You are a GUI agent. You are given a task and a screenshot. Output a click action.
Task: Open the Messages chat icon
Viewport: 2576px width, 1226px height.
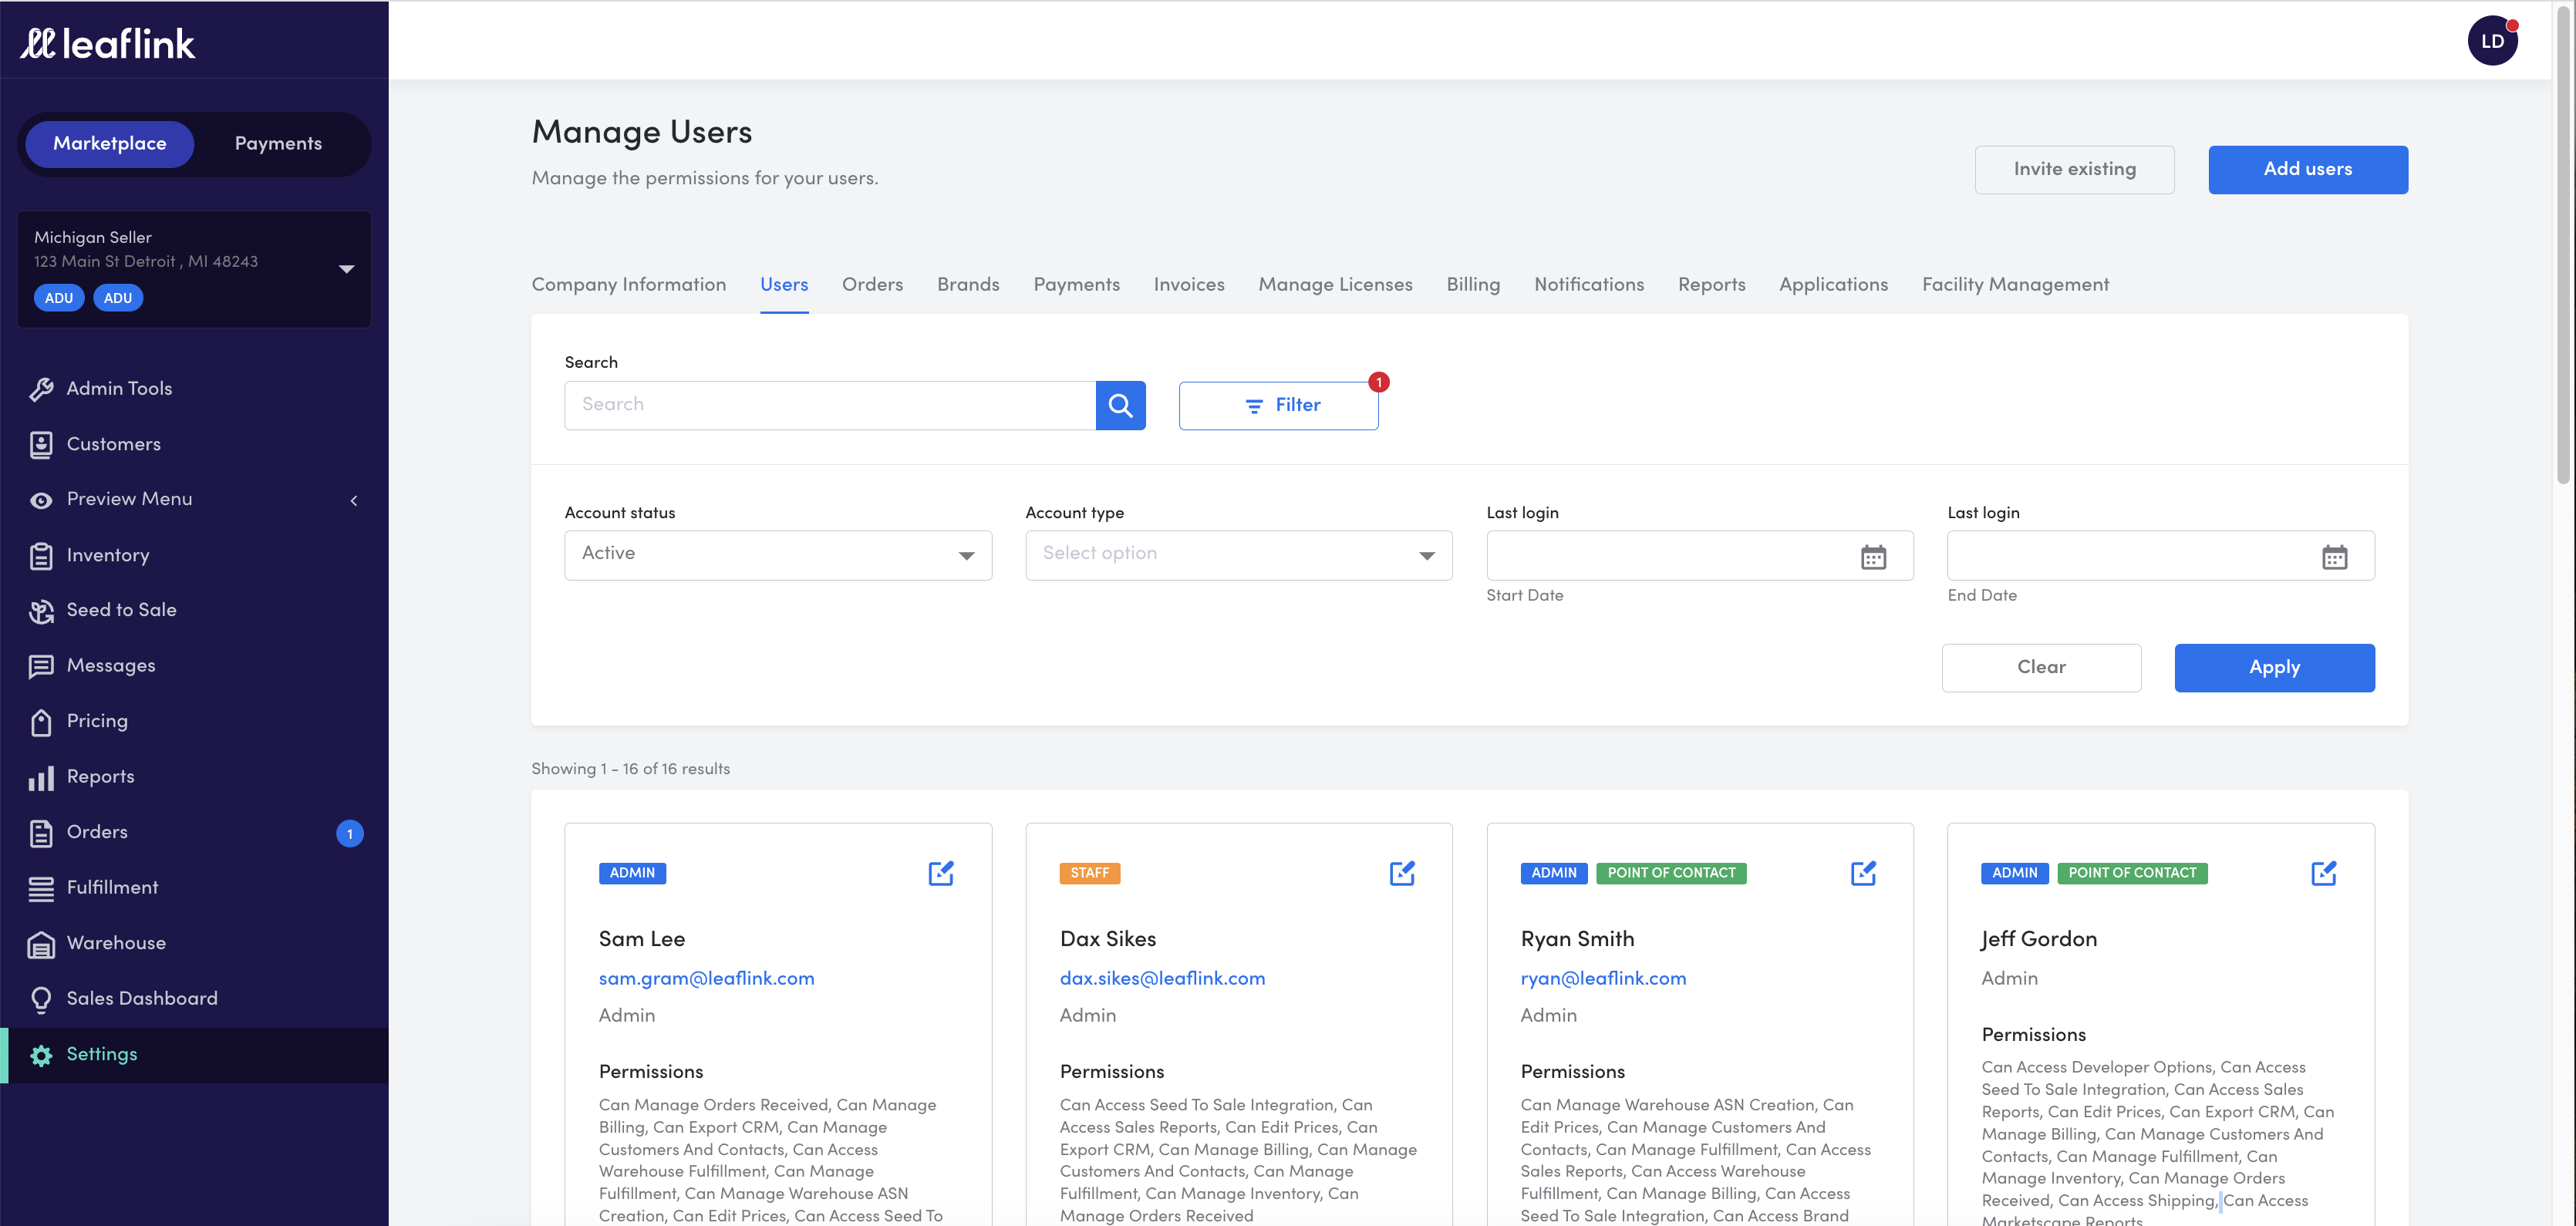tap(41, 667)
